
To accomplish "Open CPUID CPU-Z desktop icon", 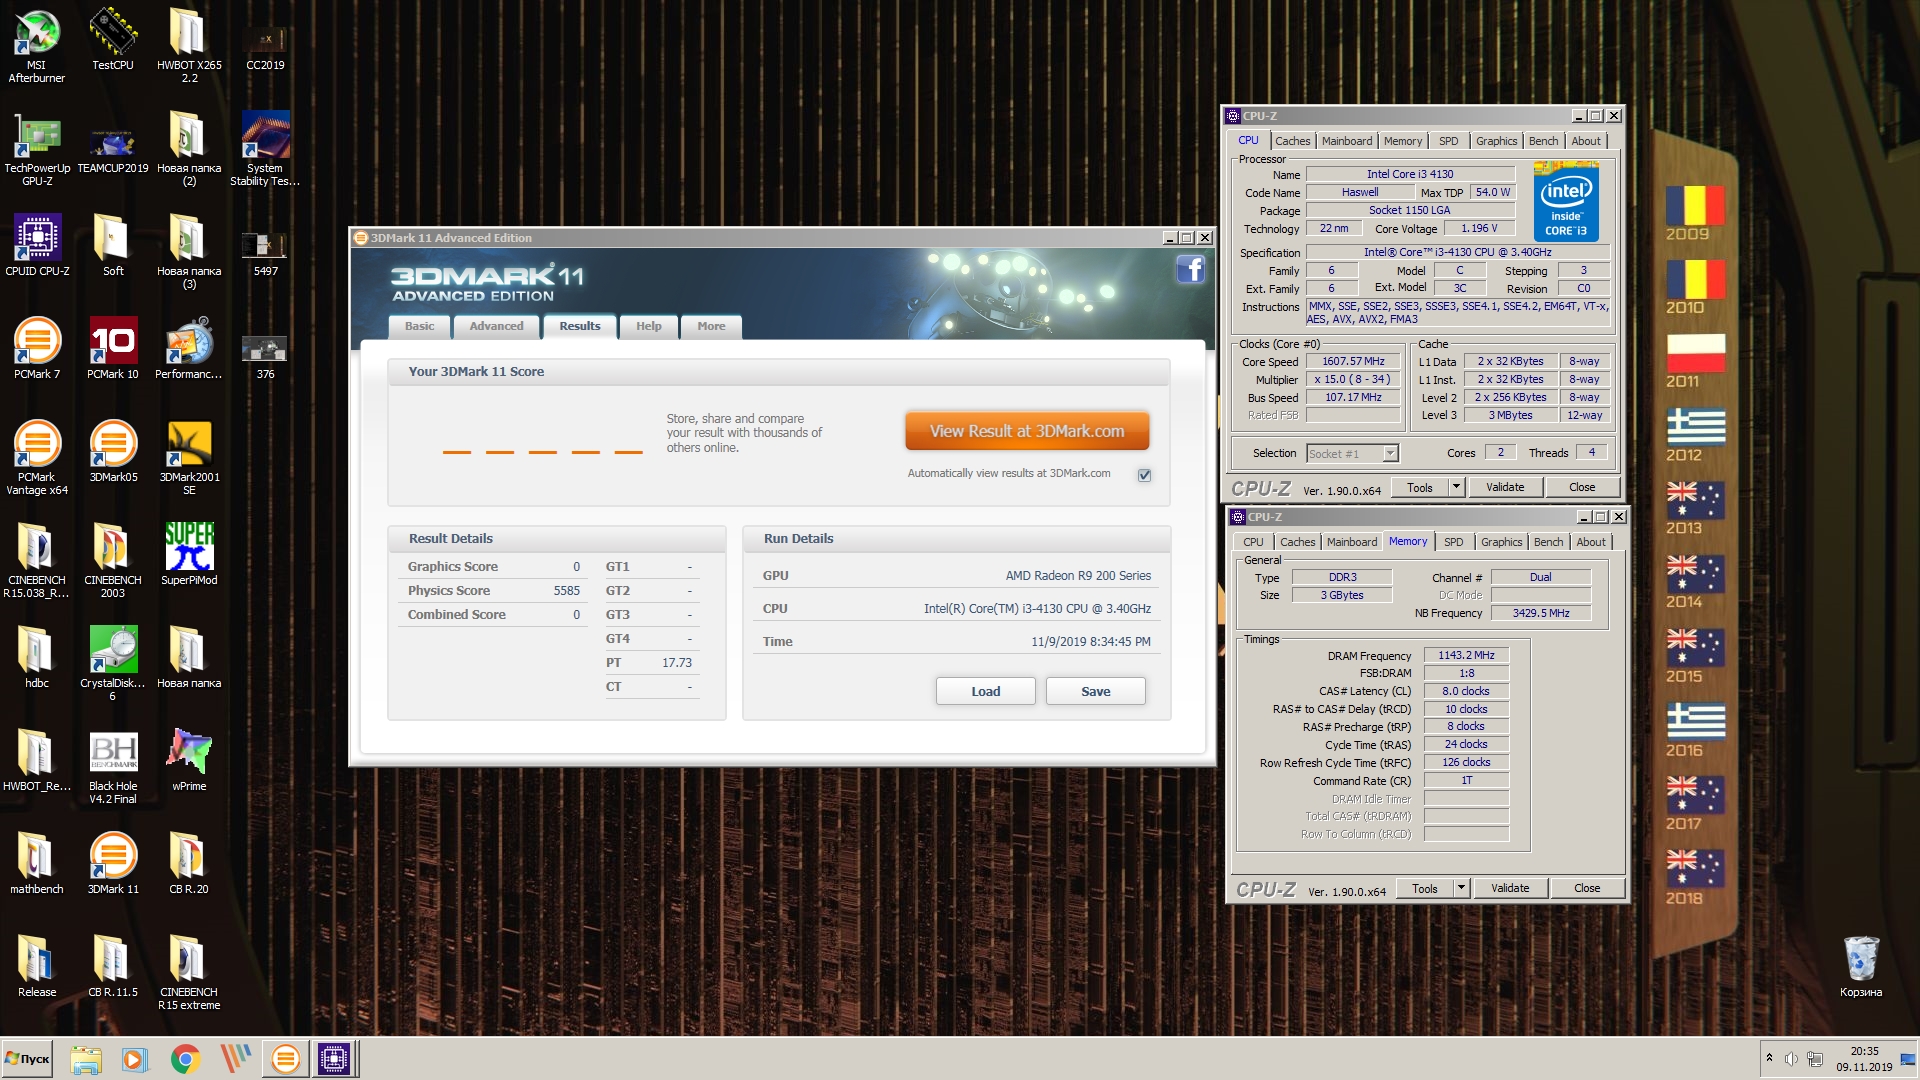I will click(37, 245).
